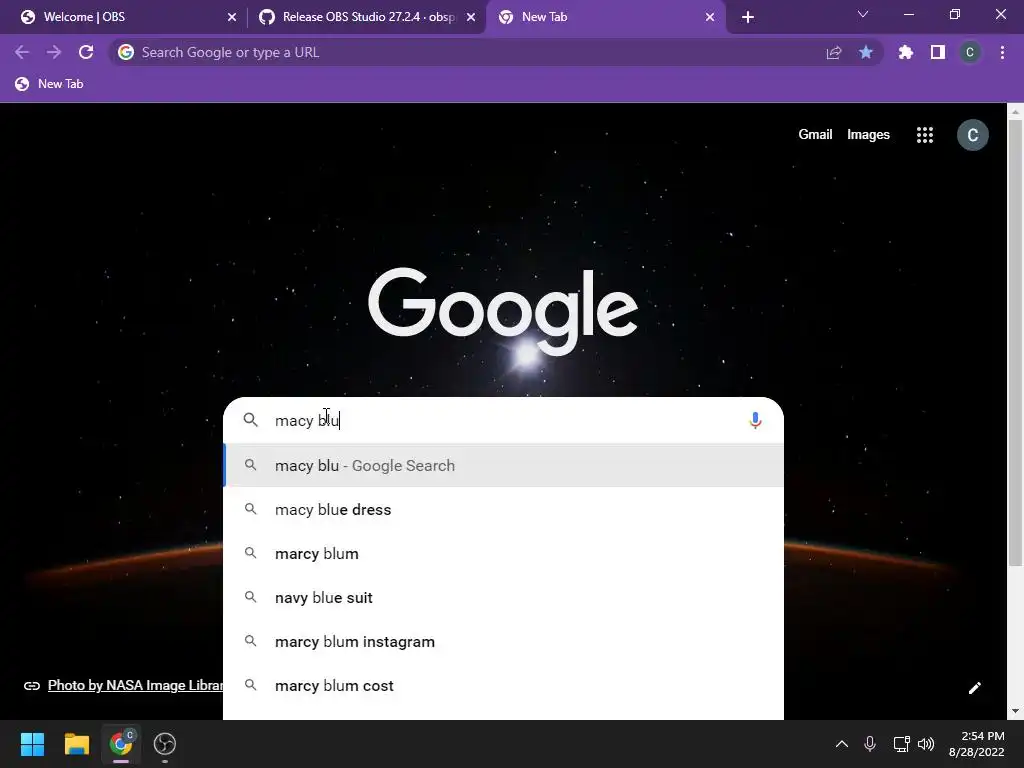
Task: Click in the Google search box text
Action: [506, 421]
